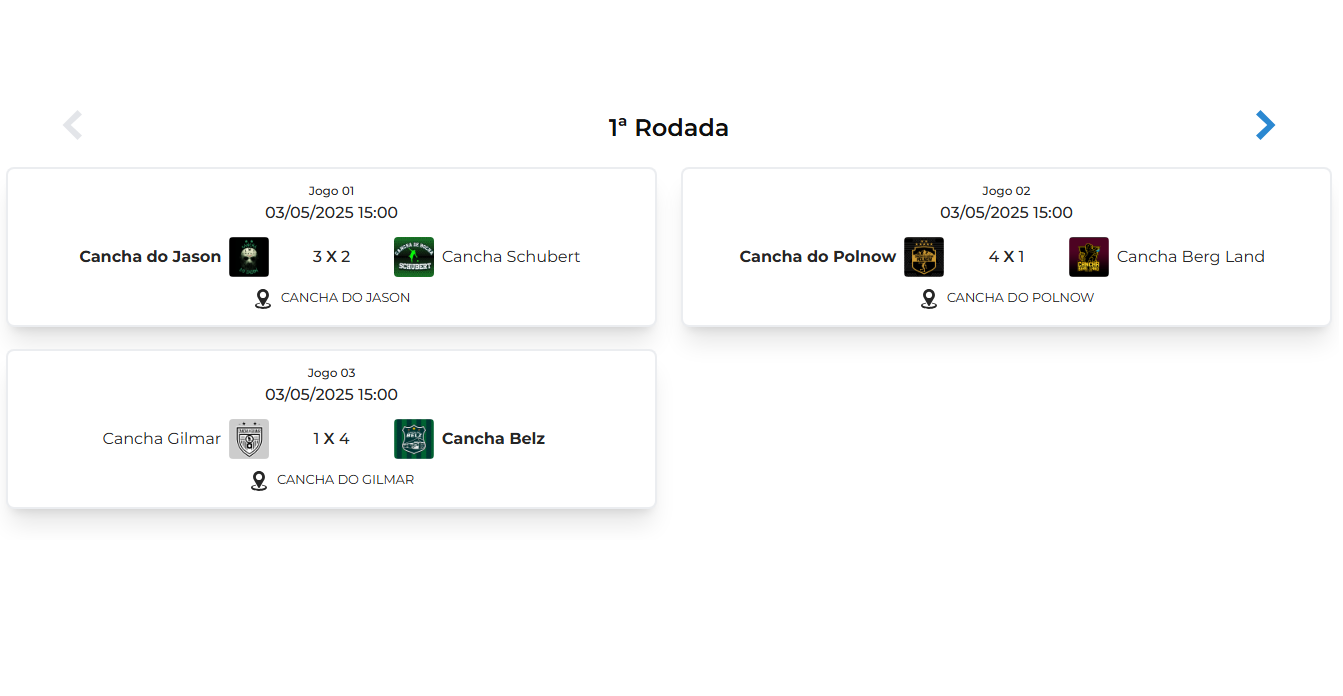Viewport: 1343px width, 696px height.
Task: Open Cancha Schubert team crest
Action: pos(414,257)
